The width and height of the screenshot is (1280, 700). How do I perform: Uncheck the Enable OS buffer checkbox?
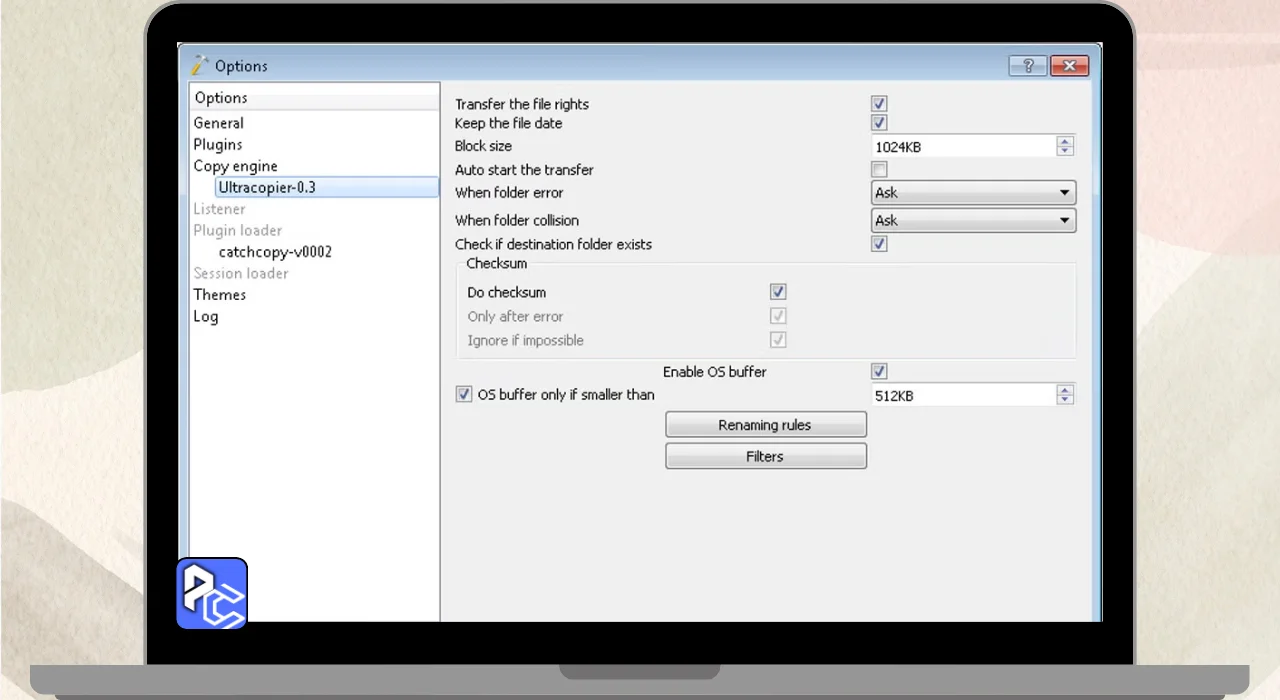pyautogui.click(x=879, y=372)
